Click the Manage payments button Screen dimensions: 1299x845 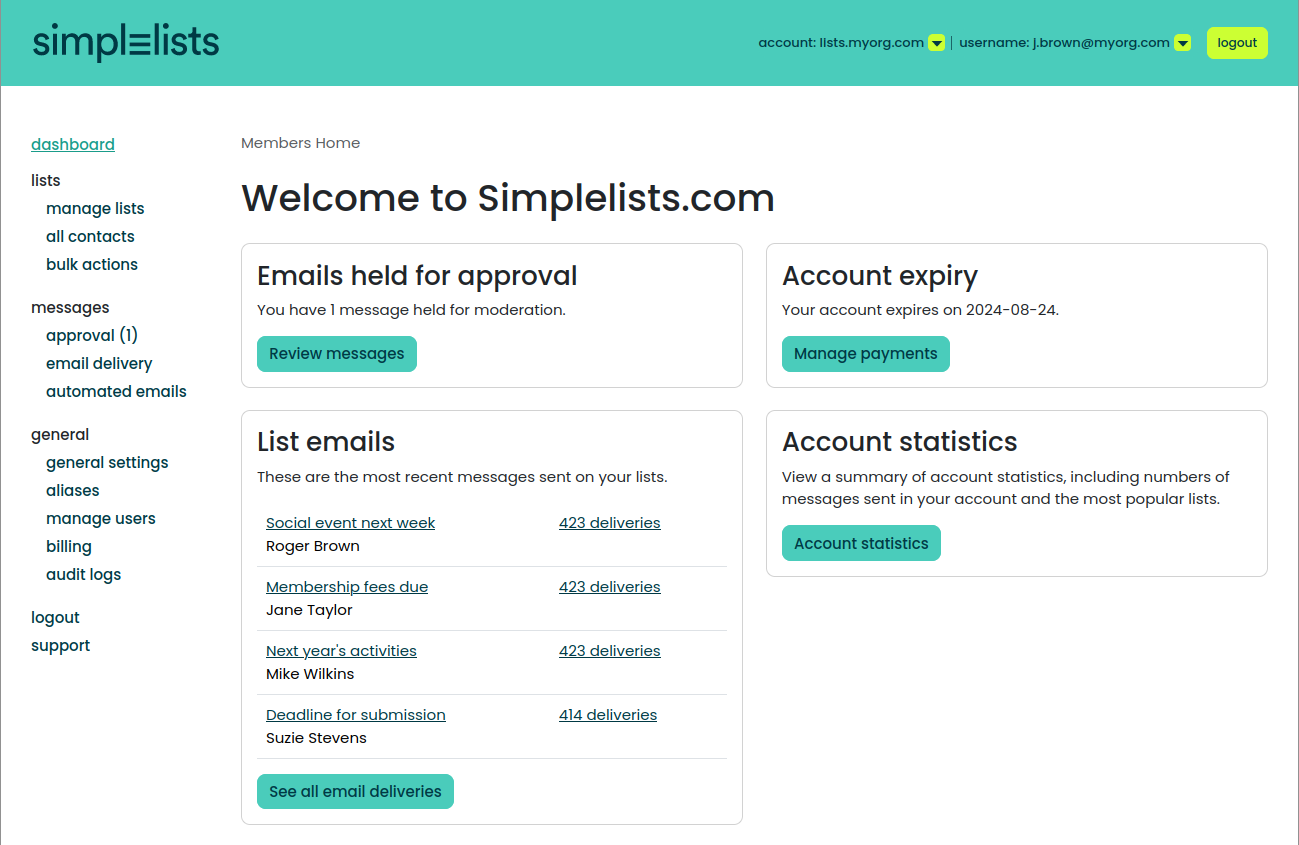(x=866, y=354)
